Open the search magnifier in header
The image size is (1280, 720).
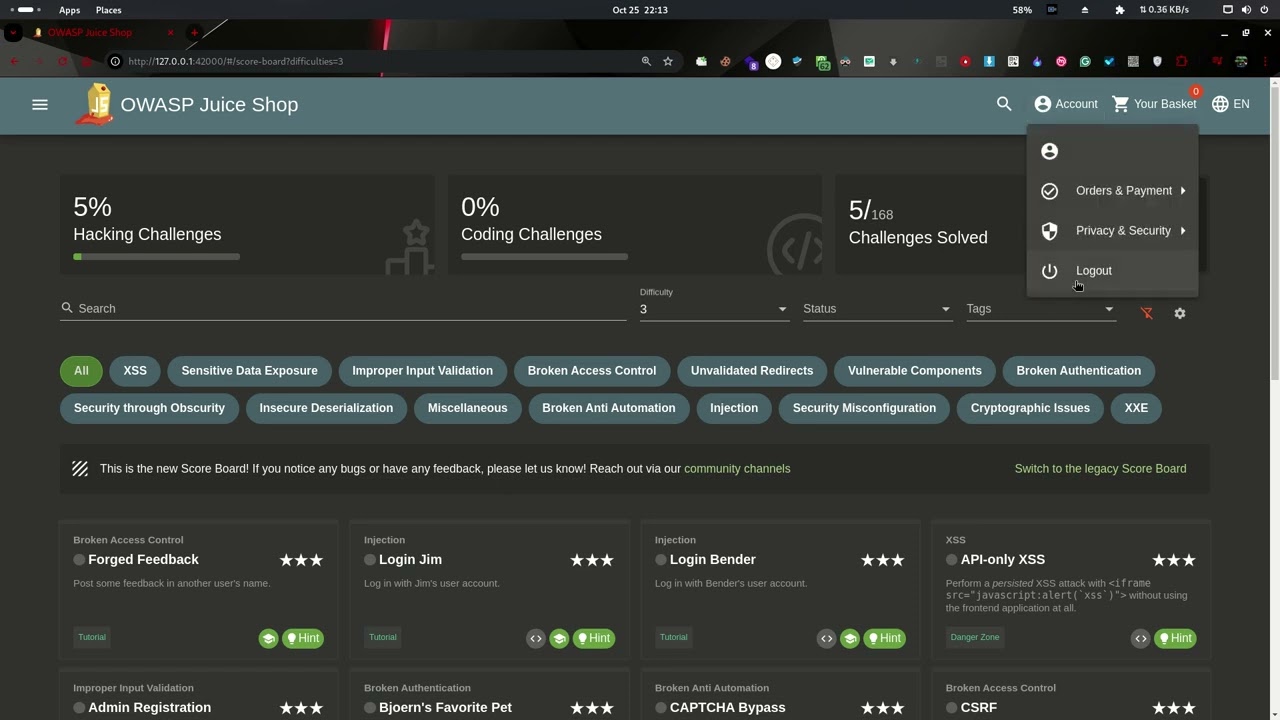point(1004,104)
